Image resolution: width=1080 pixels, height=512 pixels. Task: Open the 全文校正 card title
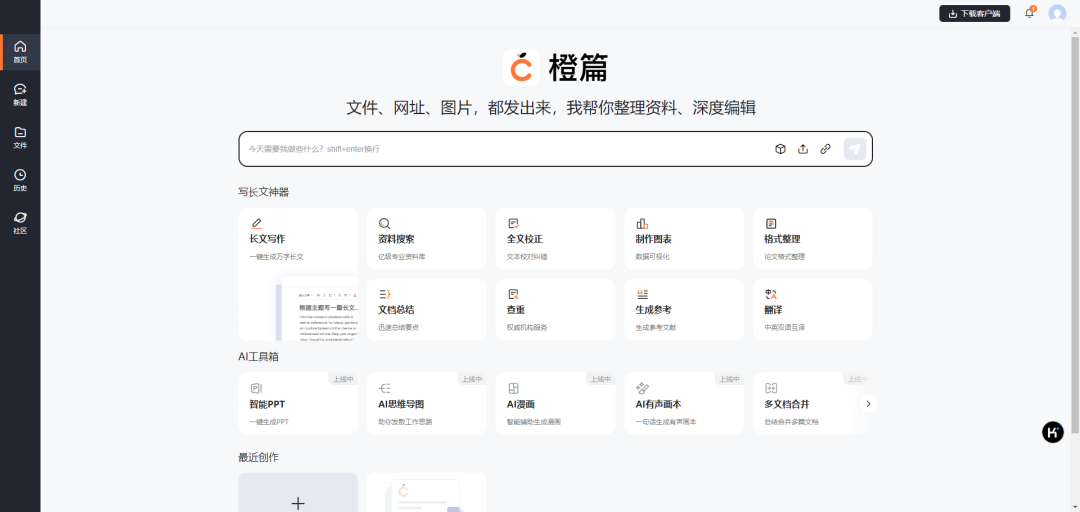pos(525,239)
